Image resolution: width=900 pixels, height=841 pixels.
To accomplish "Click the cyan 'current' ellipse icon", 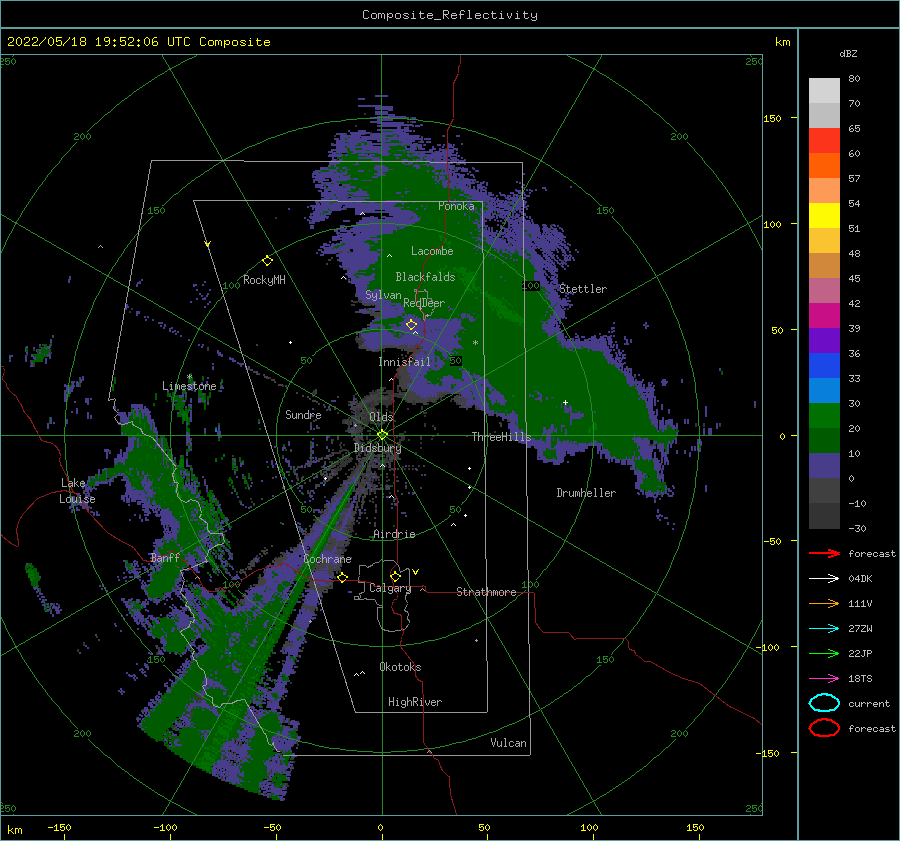I will [824, 703].
